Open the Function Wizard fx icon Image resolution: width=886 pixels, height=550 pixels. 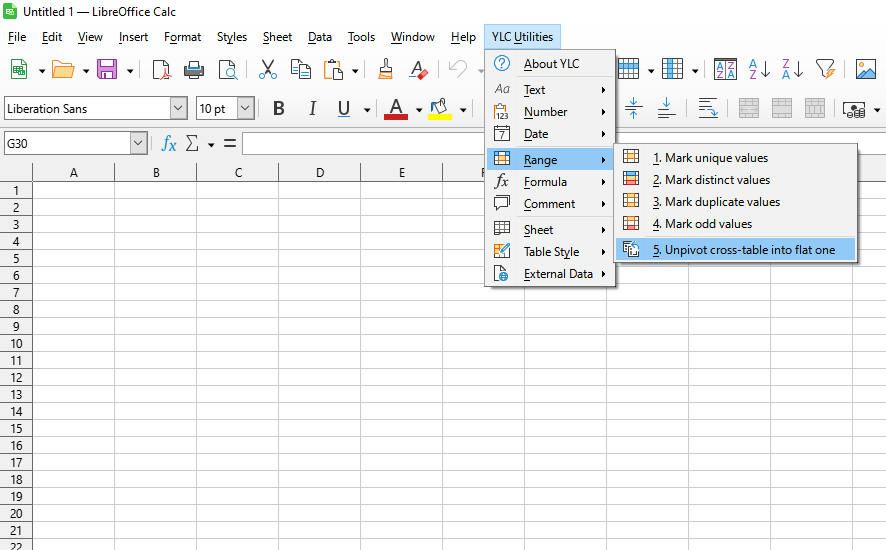pos(169,144)
